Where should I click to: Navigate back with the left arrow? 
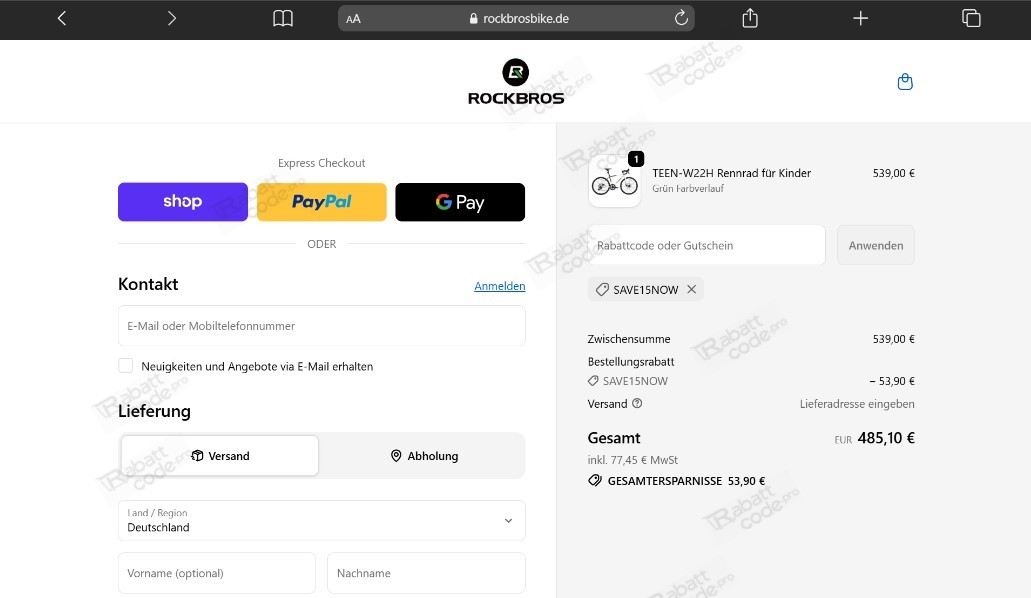pos(61,18)
